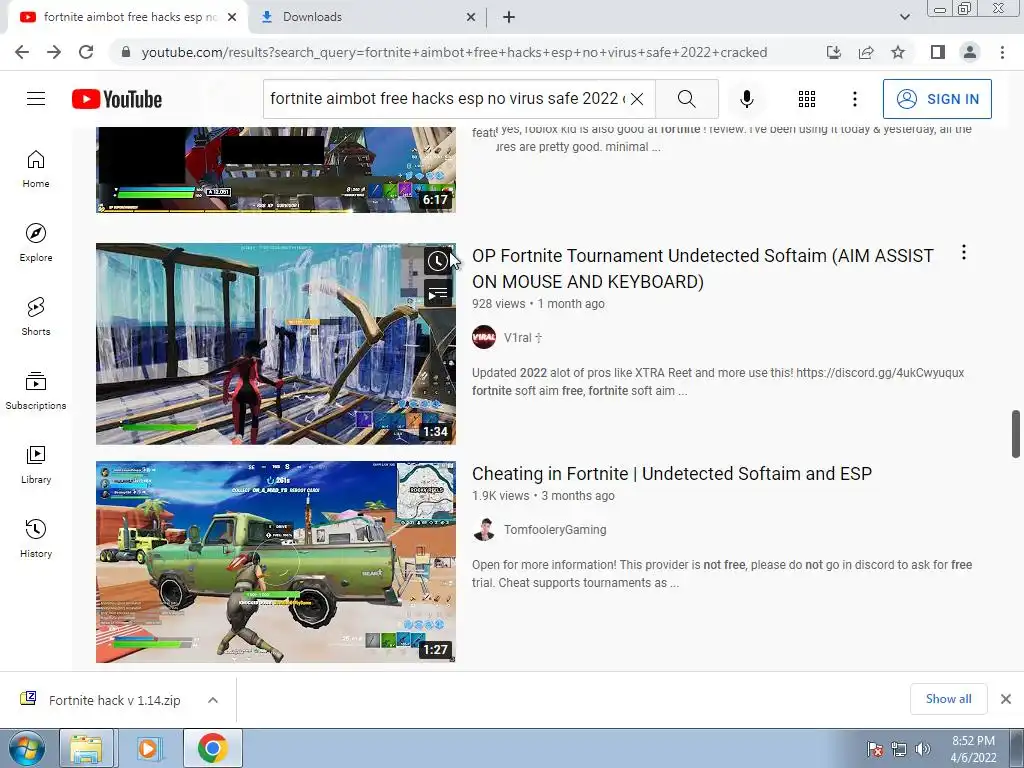
Task: Open YouTube settings three-dot menu
Action: 854,99
